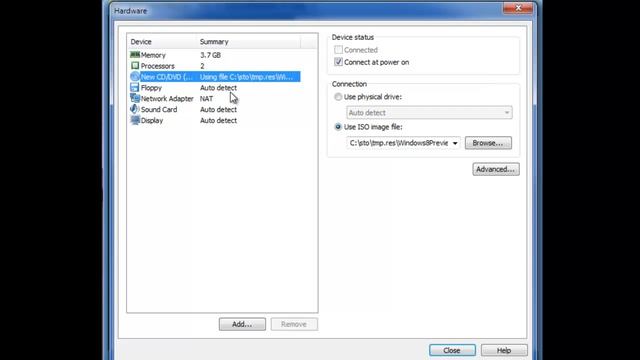Toggle Connect at power on checkbox
640x360 pixels.
tap(338, 62)
